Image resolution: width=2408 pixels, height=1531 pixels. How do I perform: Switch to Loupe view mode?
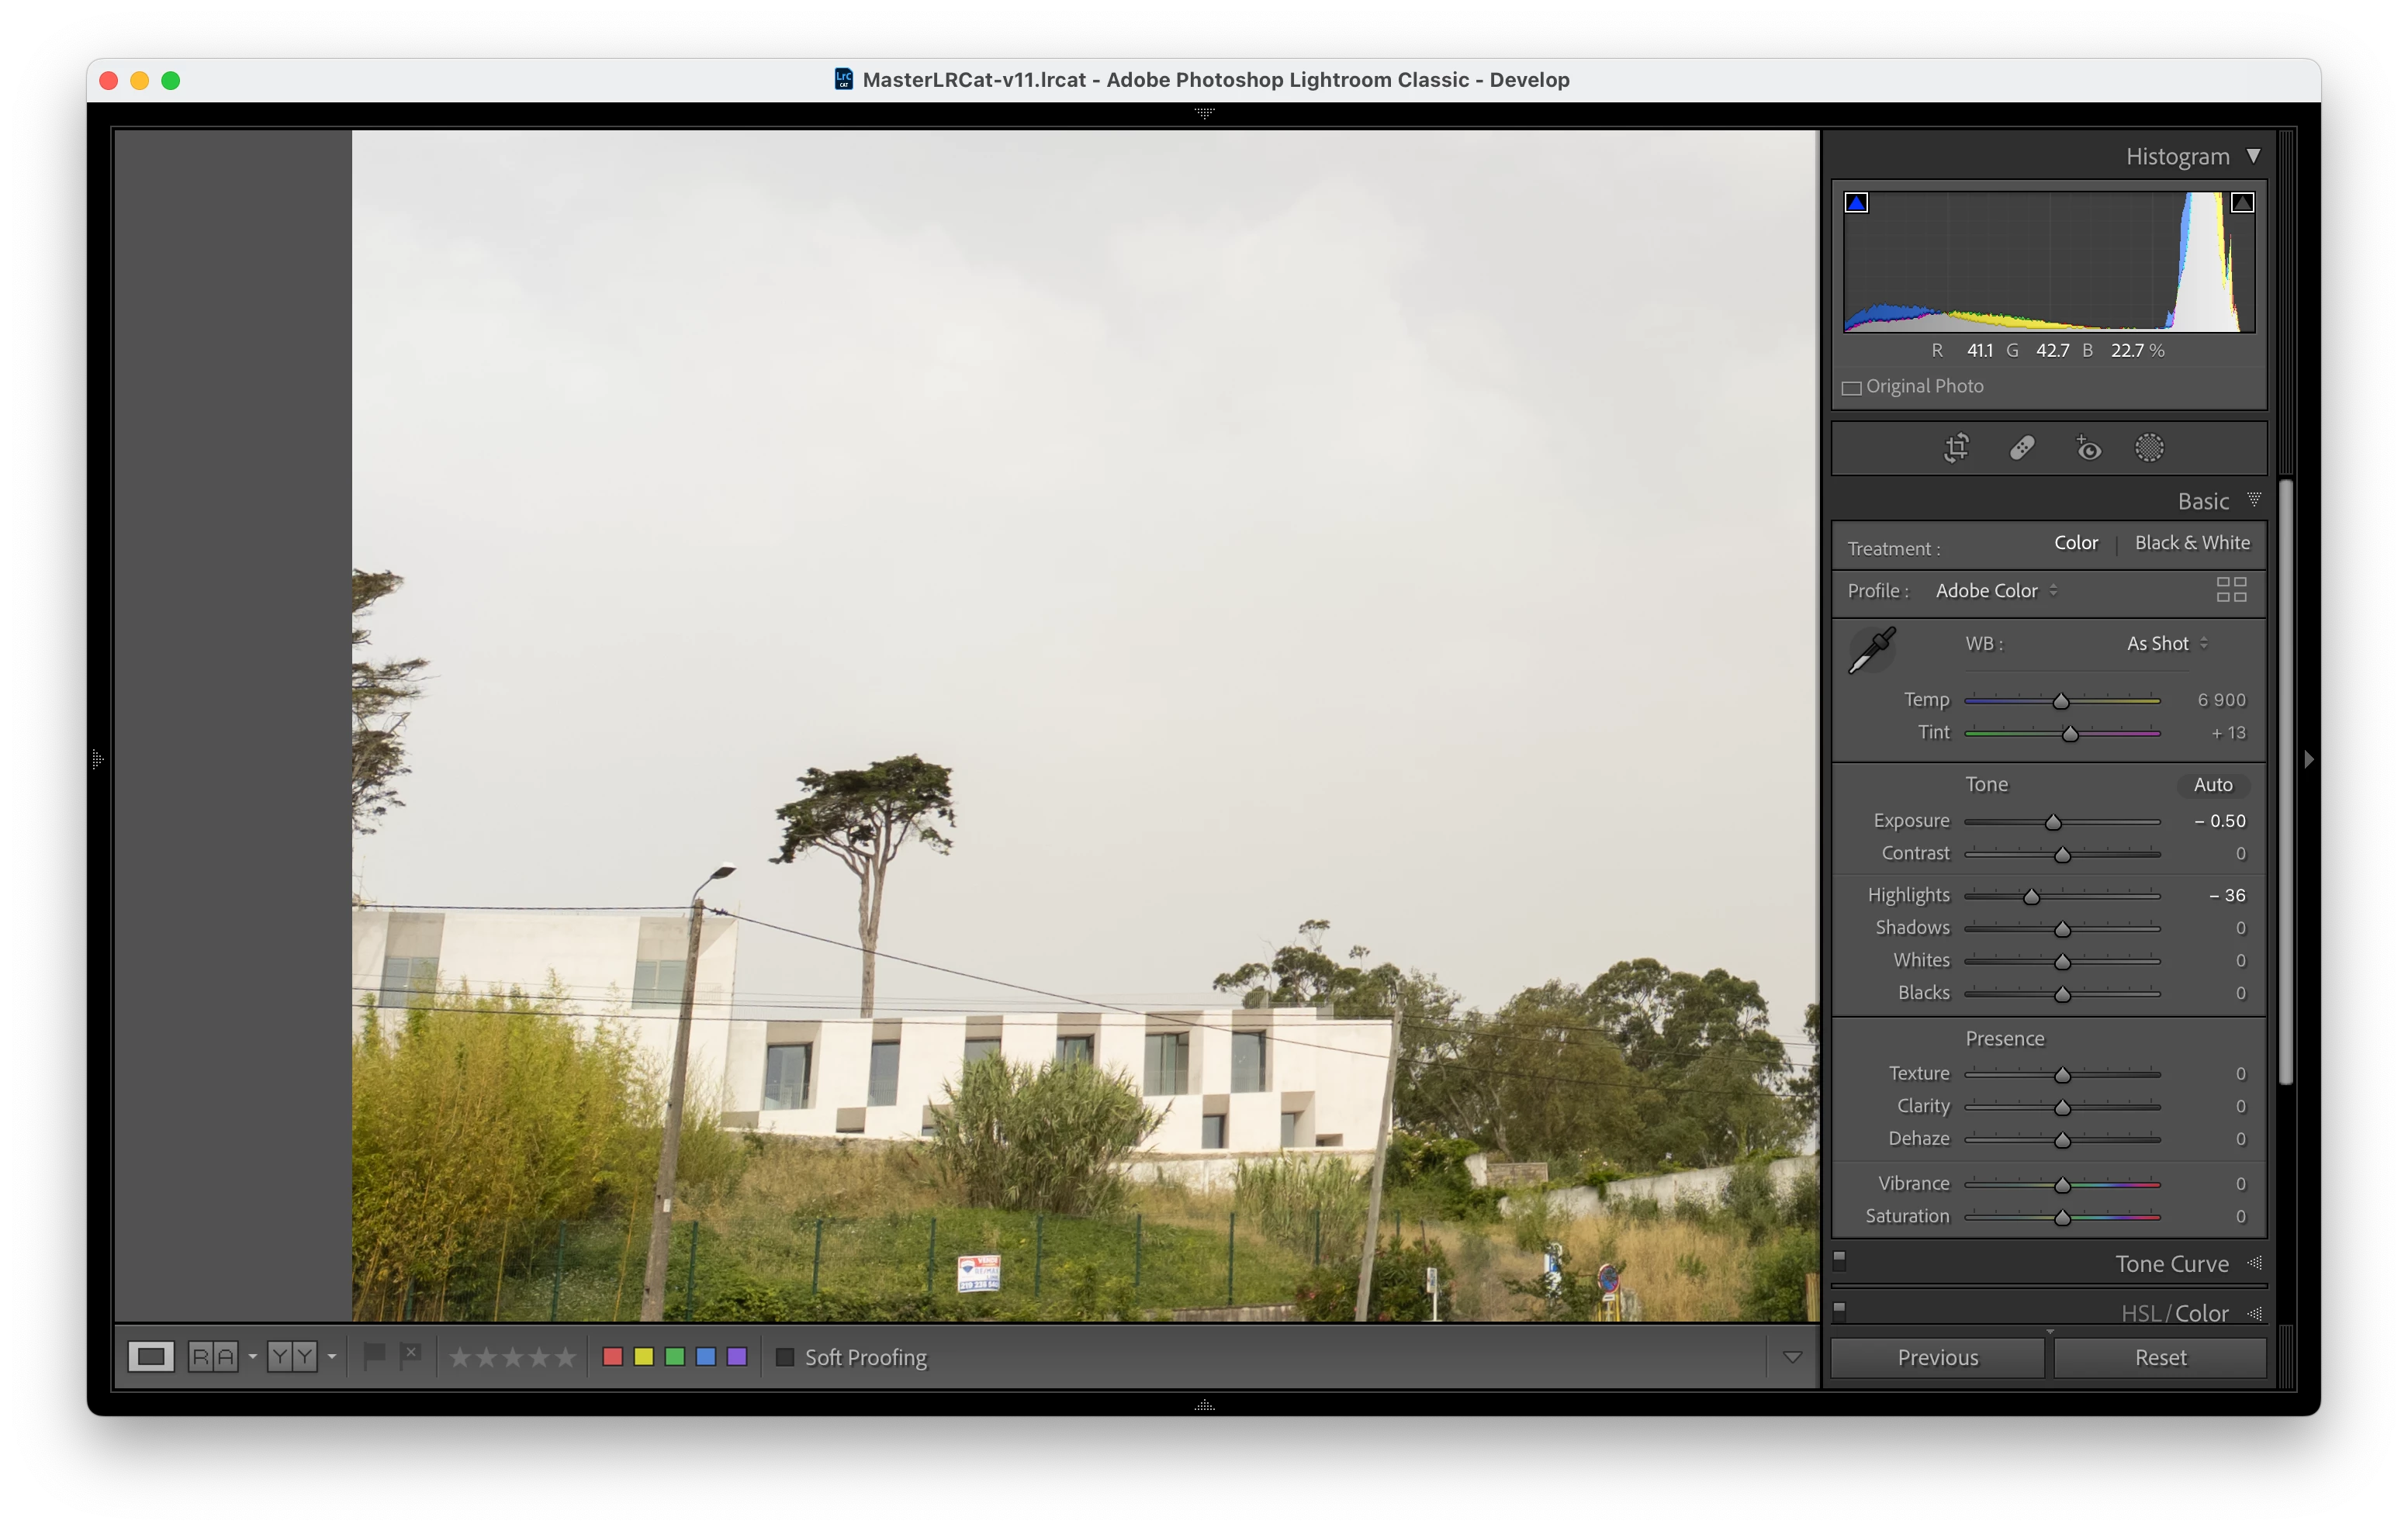151,1357
